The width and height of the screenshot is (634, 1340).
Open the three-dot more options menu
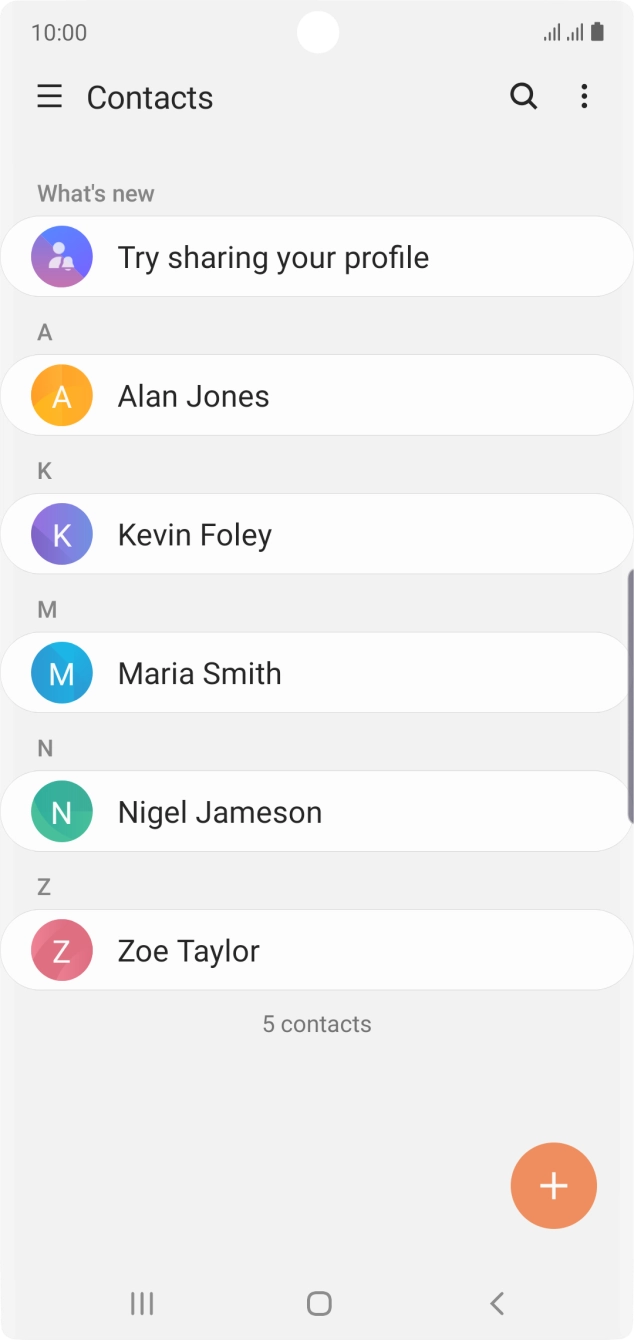coord(584,97)
